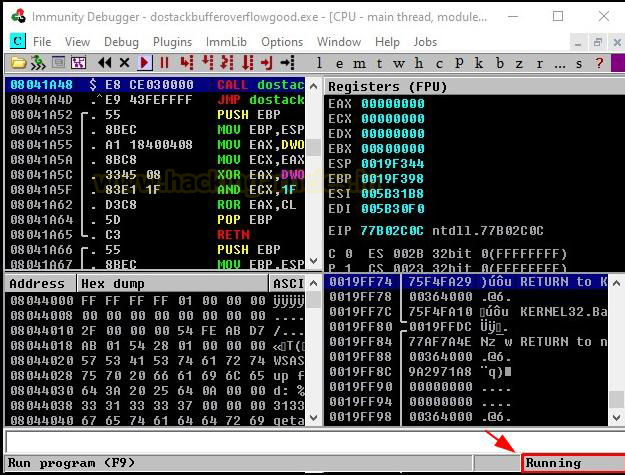Open Source window with 's' button
Screen dimensions: 625x475
[x=579, y=63]
